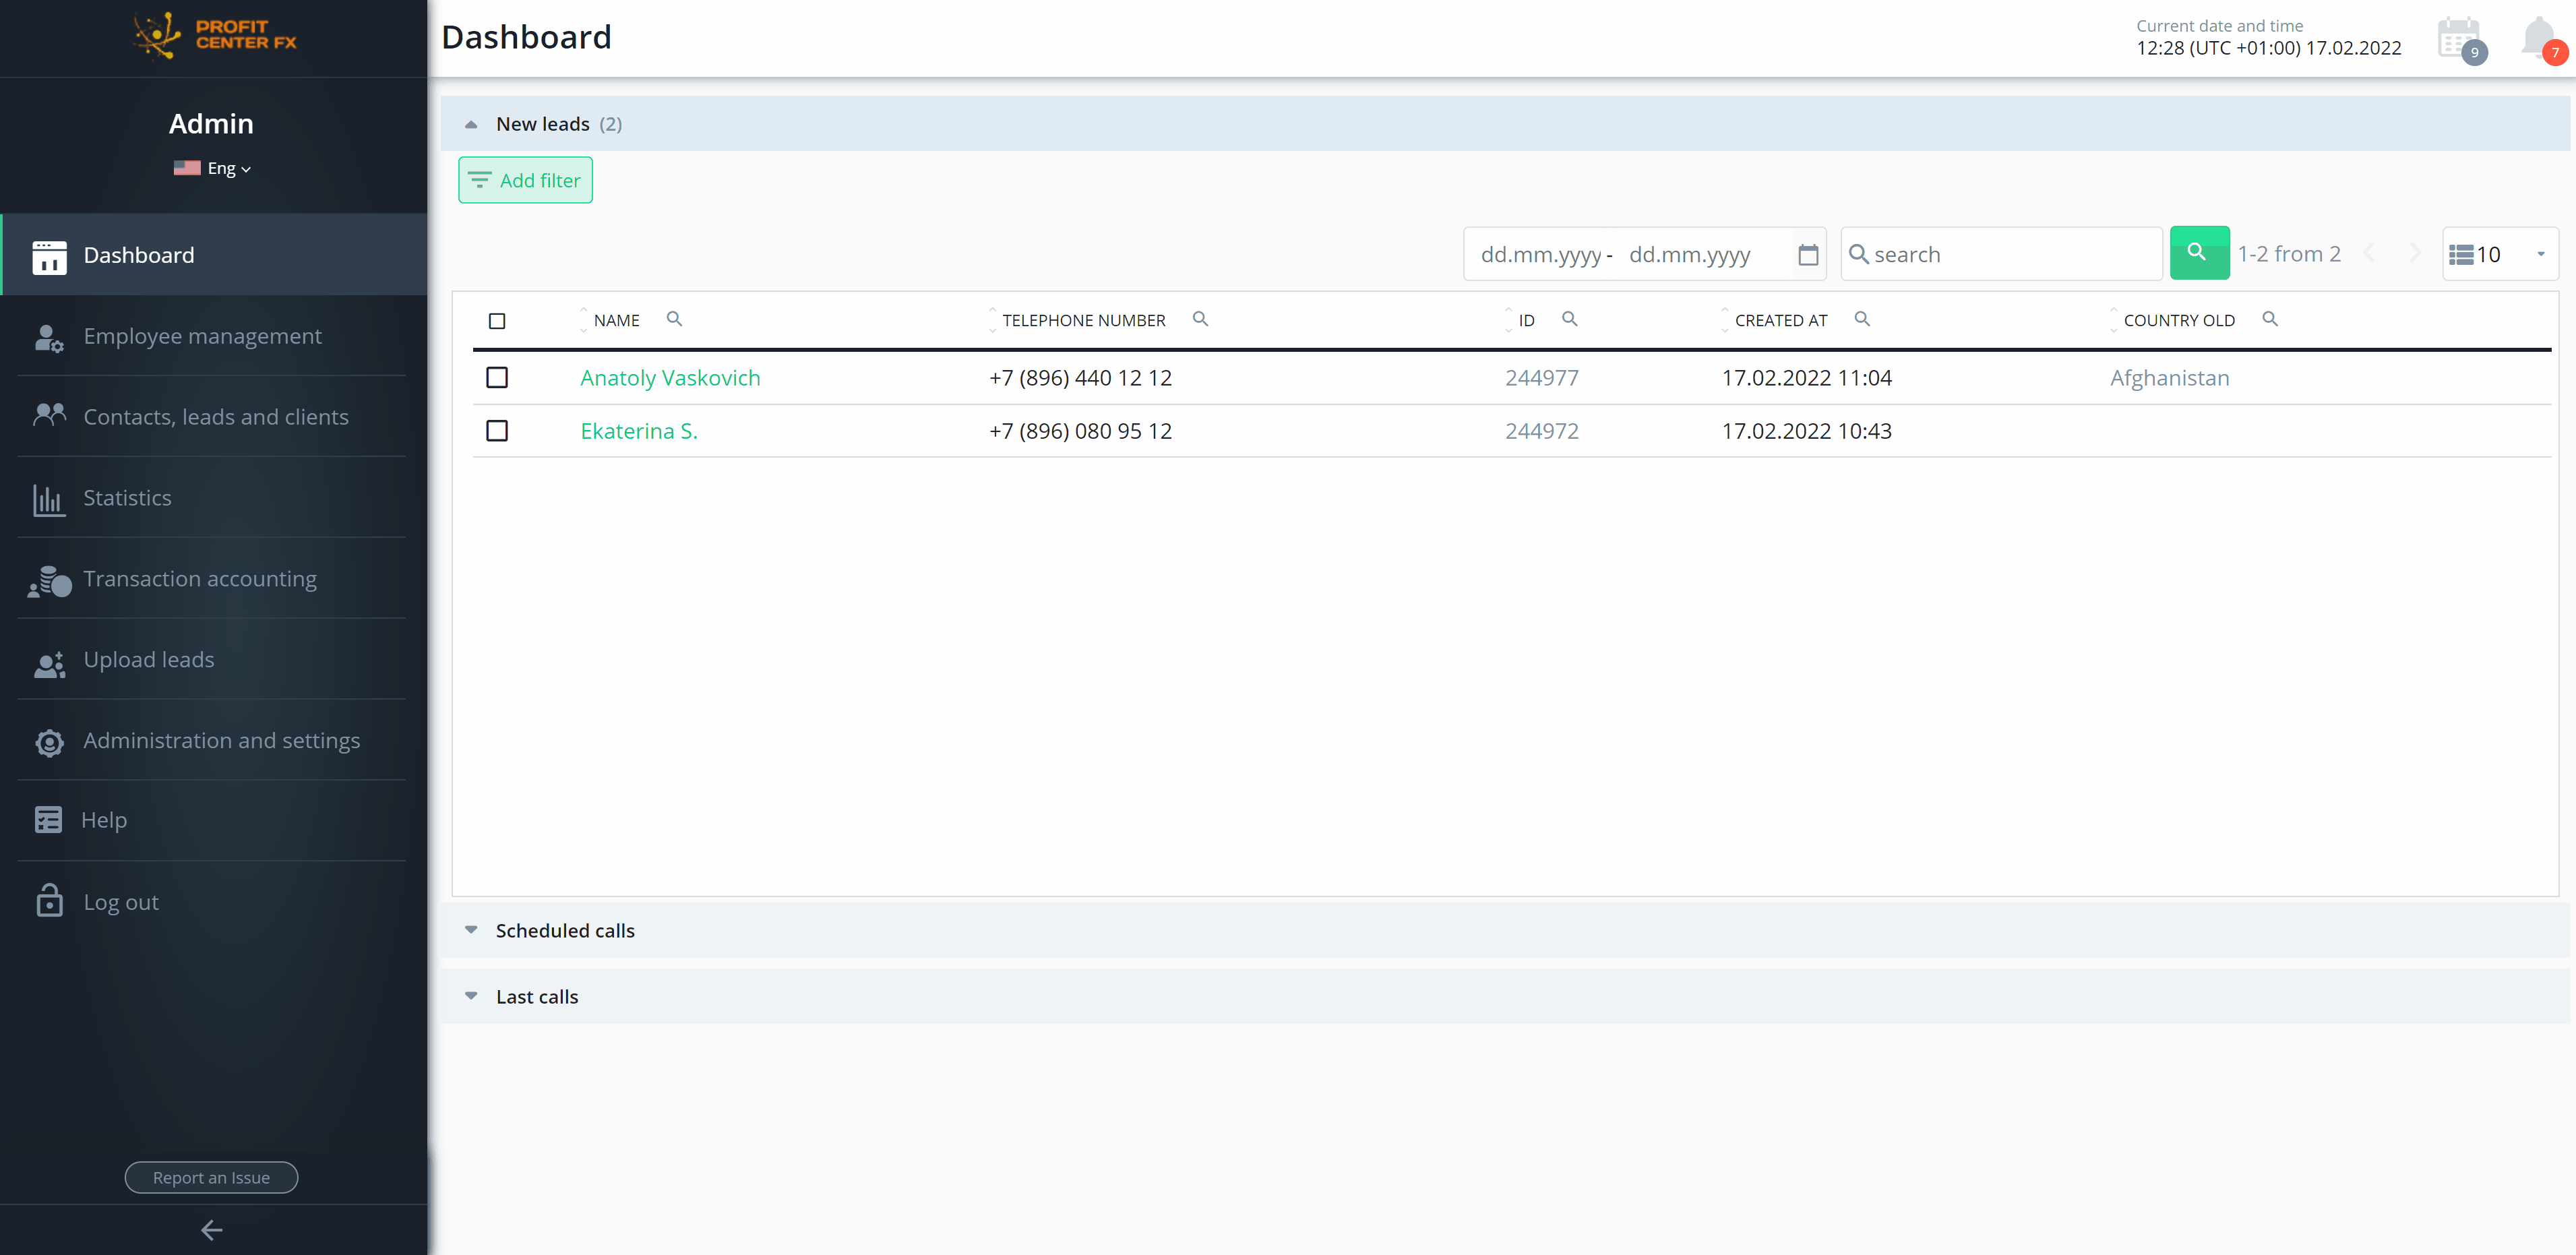Check the Ekaterina S. row checkbox
This screenshot has width=2576, height=1255.
point(496,431)
